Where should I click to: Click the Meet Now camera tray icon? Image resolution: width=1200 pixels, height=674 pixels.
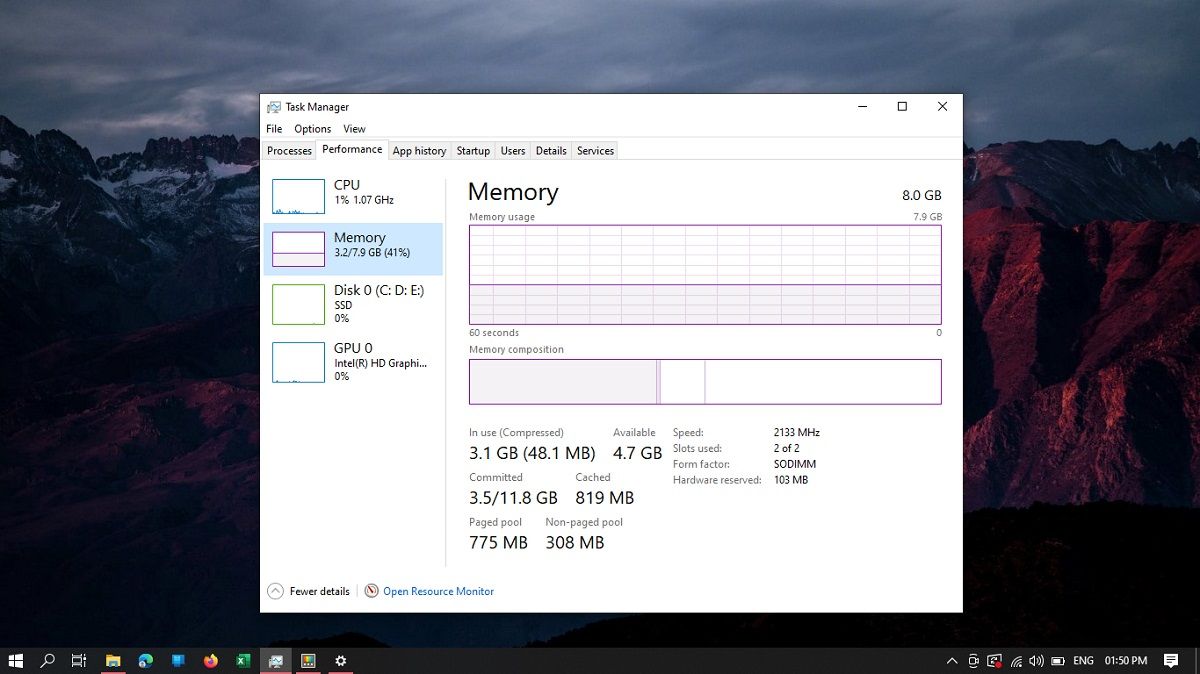[x=974, y=661]
